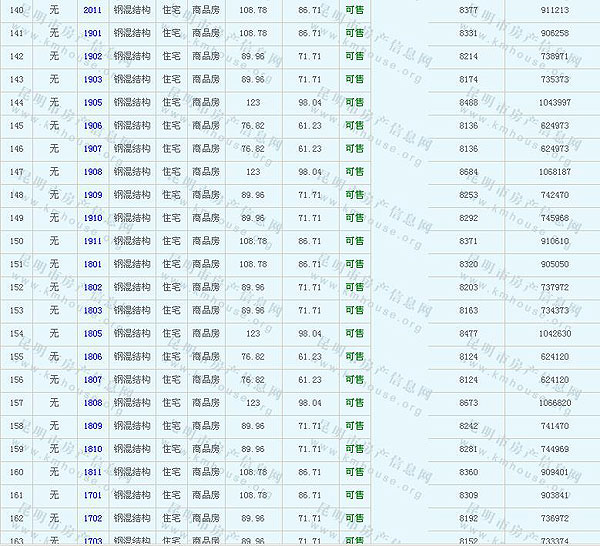Click room 1901 link
This screenshot has width=600, height=546.
pos(93,33)
